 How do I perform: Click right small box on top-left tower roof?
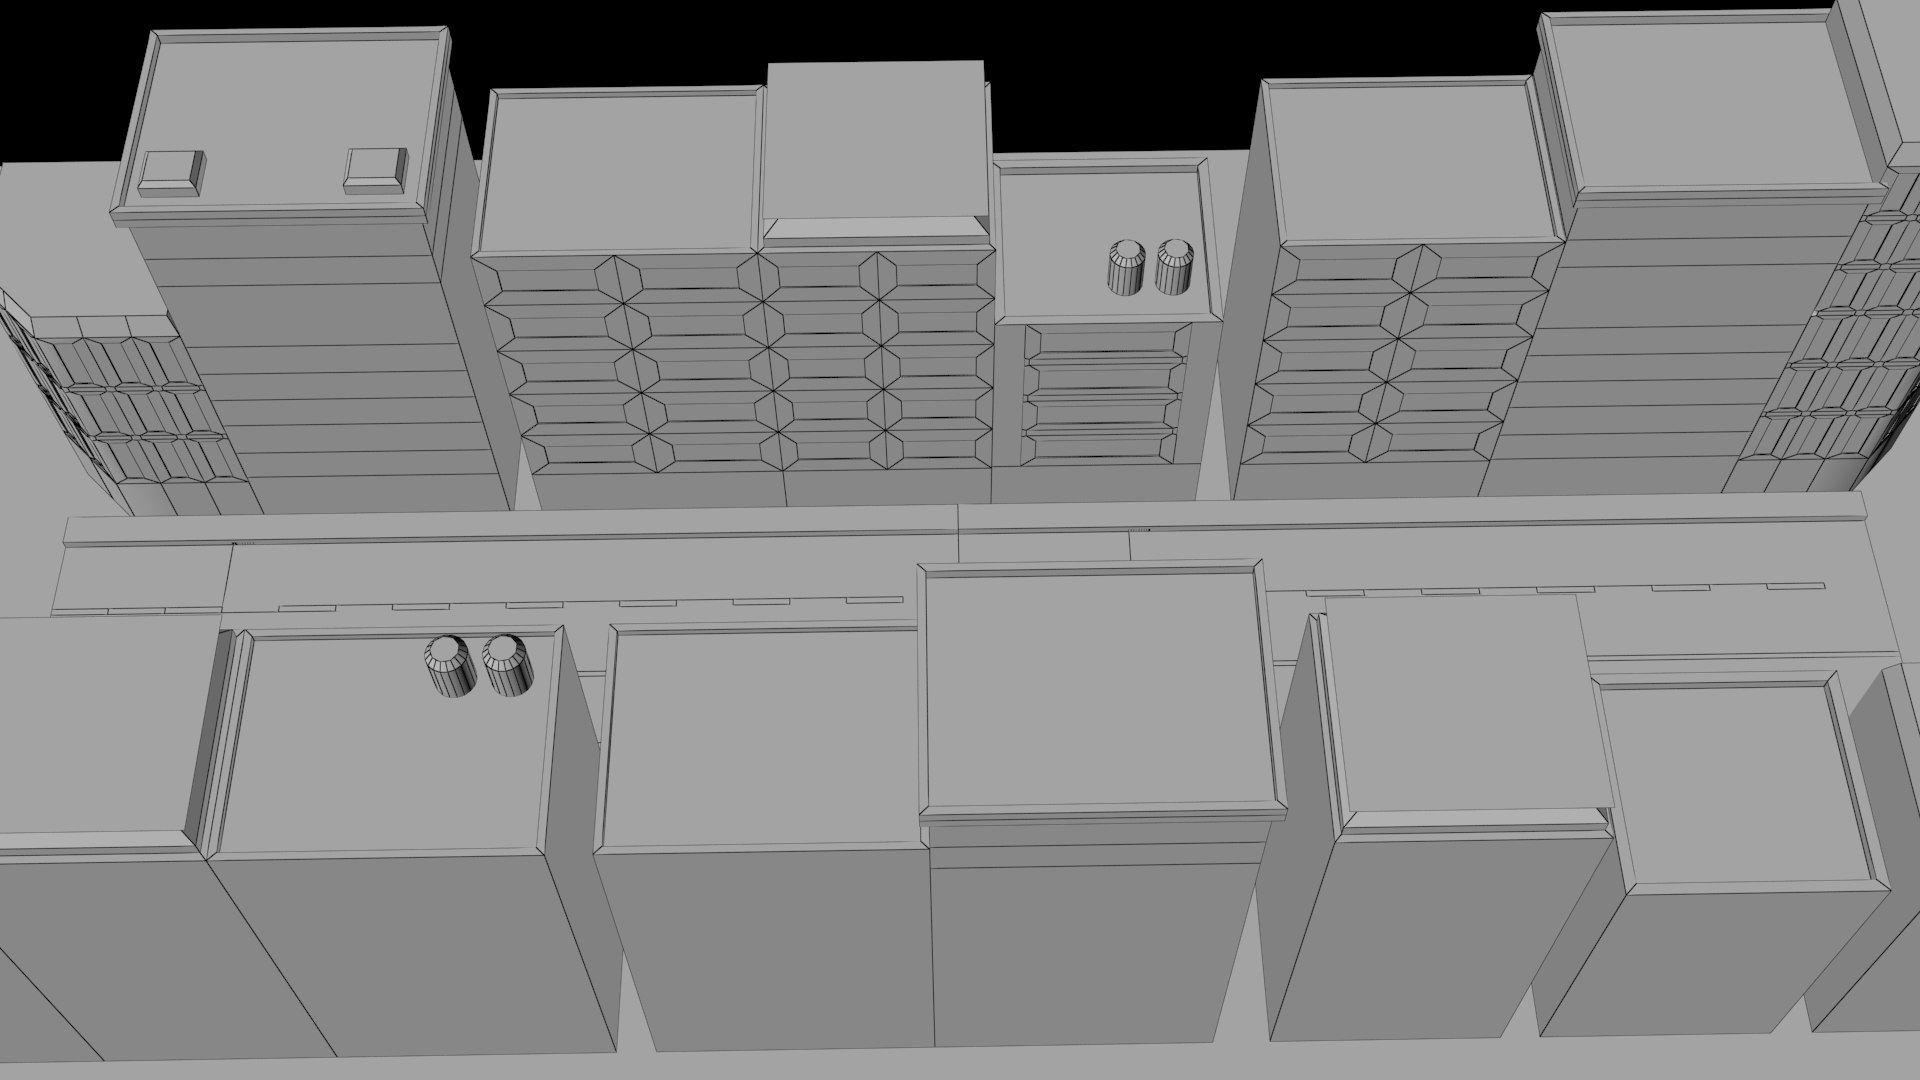tap(375, 171)
